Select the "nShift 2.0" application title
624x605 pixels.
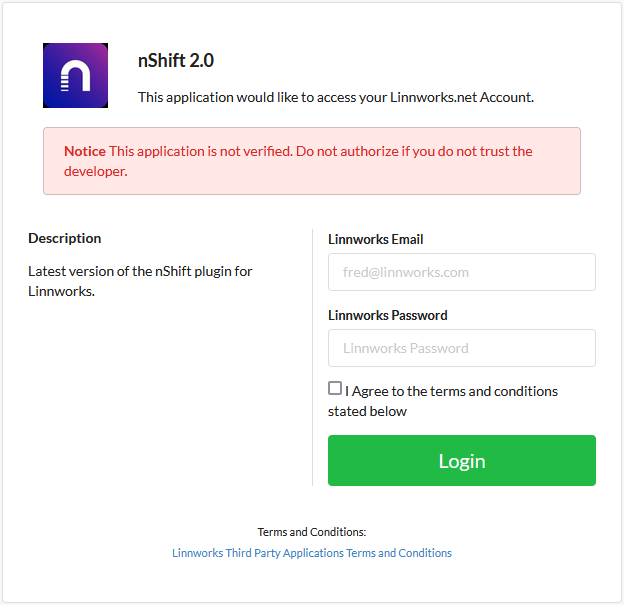[x=176, y=60]
